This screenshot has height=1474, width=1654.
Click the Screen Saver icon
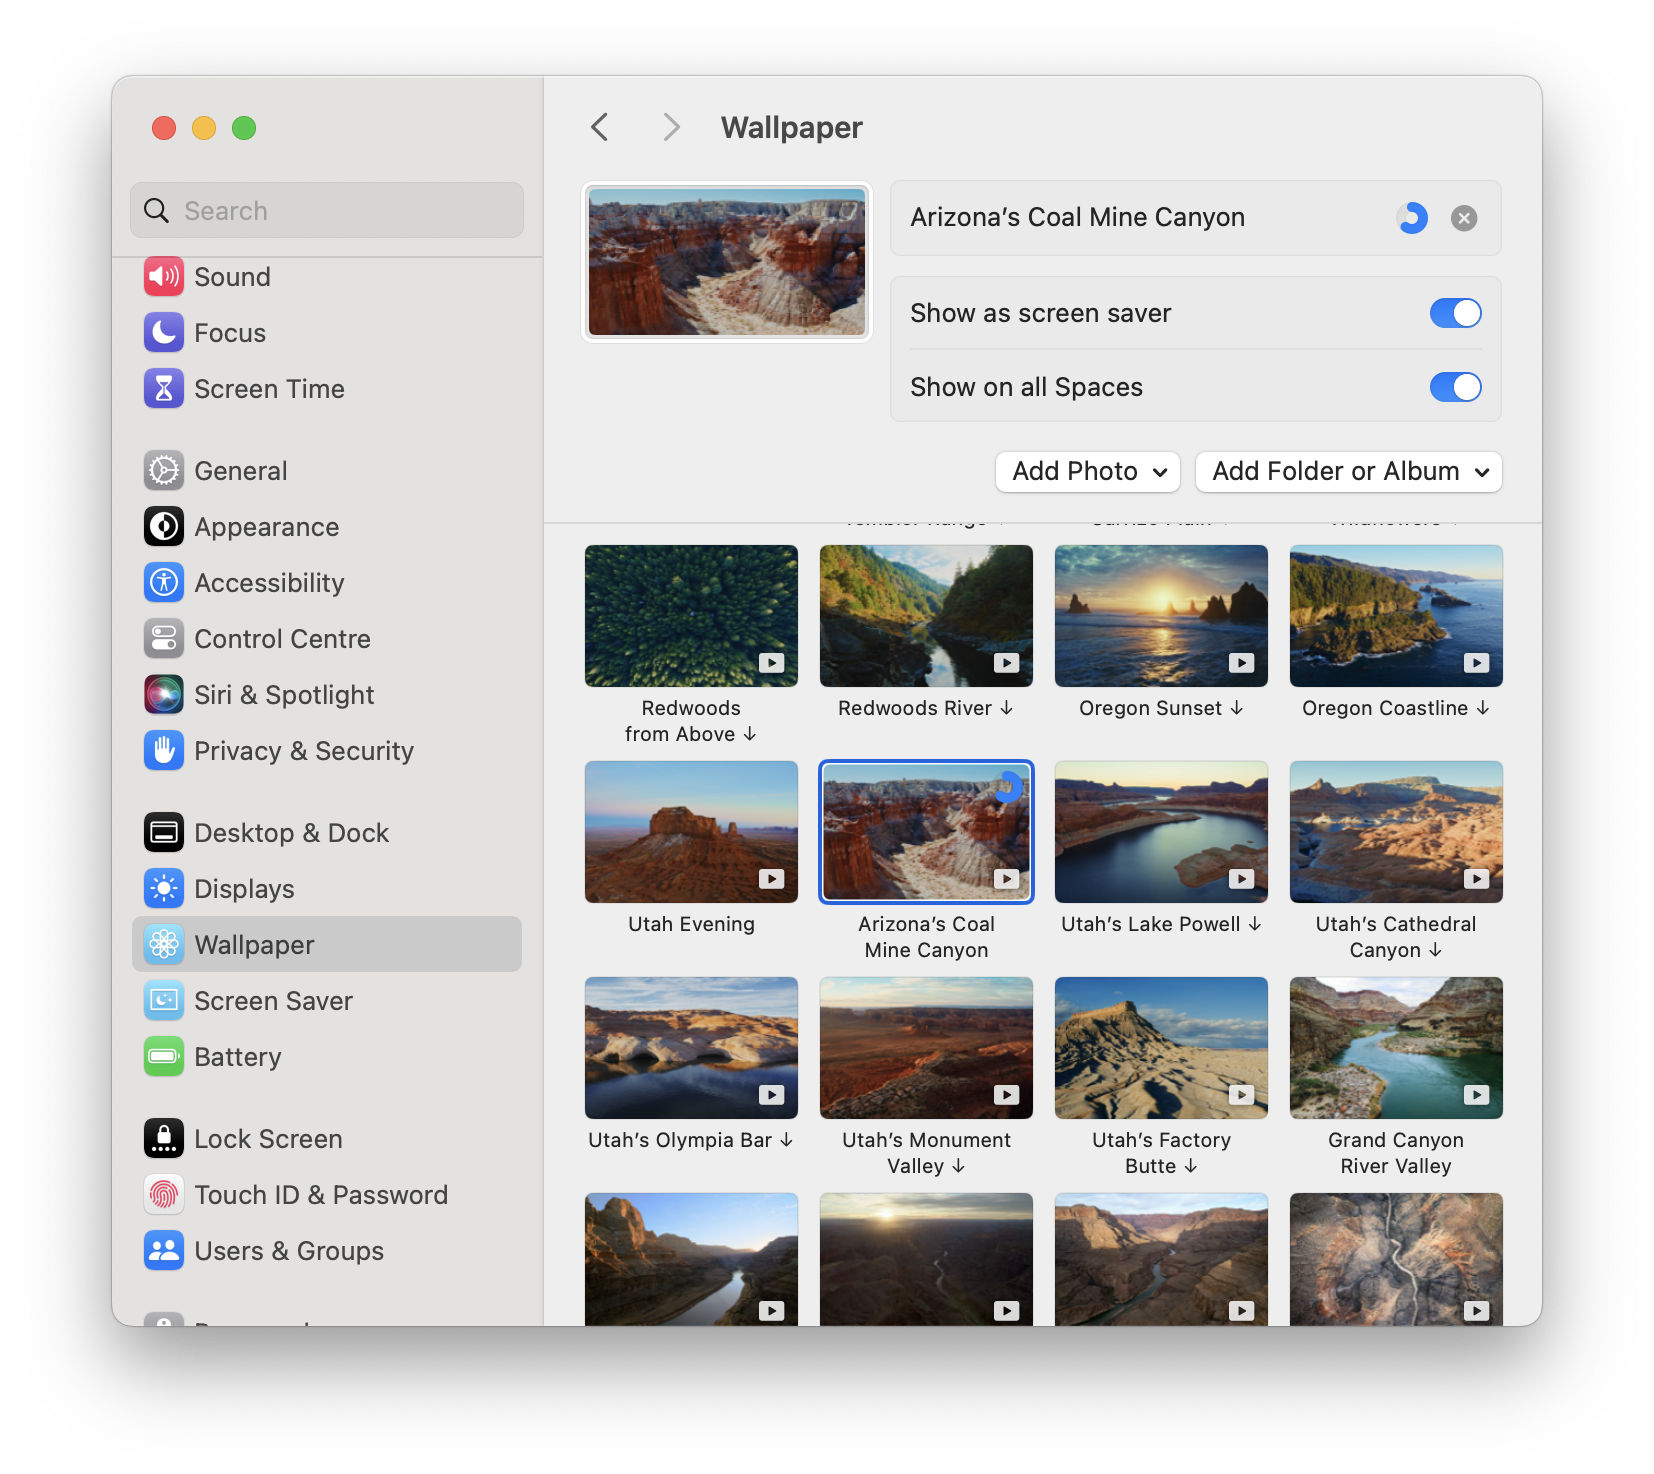164,1001
